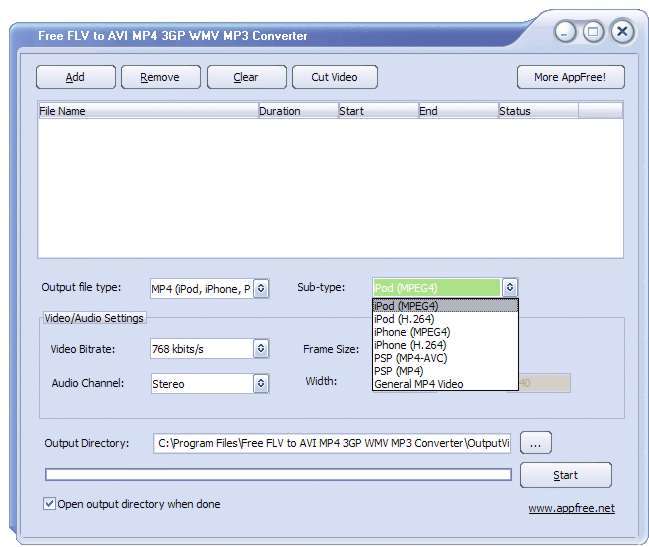Screen dimensions: 649x547
Task: Pick PSP (MP4-AVC) from the list
Action: [410, 358]
